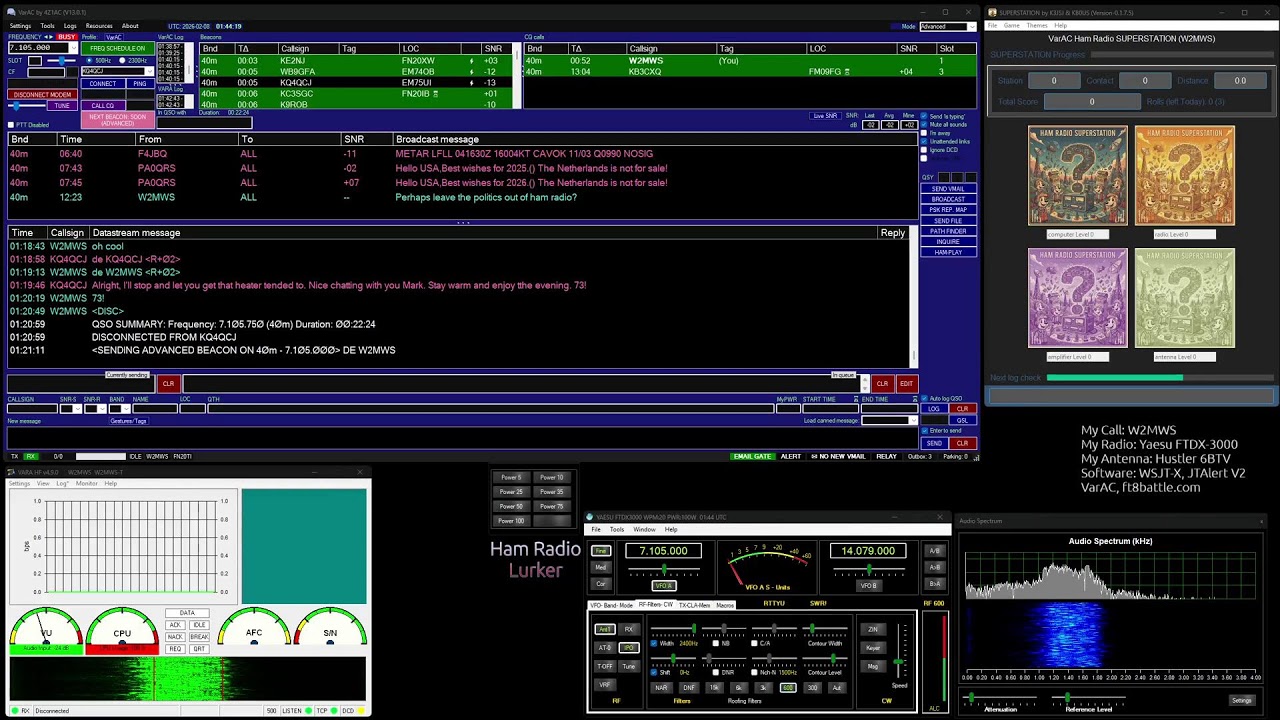Click the radio Level 0 card thumbnail
The image size is (1280, 720).
[x=1185, y=176]
